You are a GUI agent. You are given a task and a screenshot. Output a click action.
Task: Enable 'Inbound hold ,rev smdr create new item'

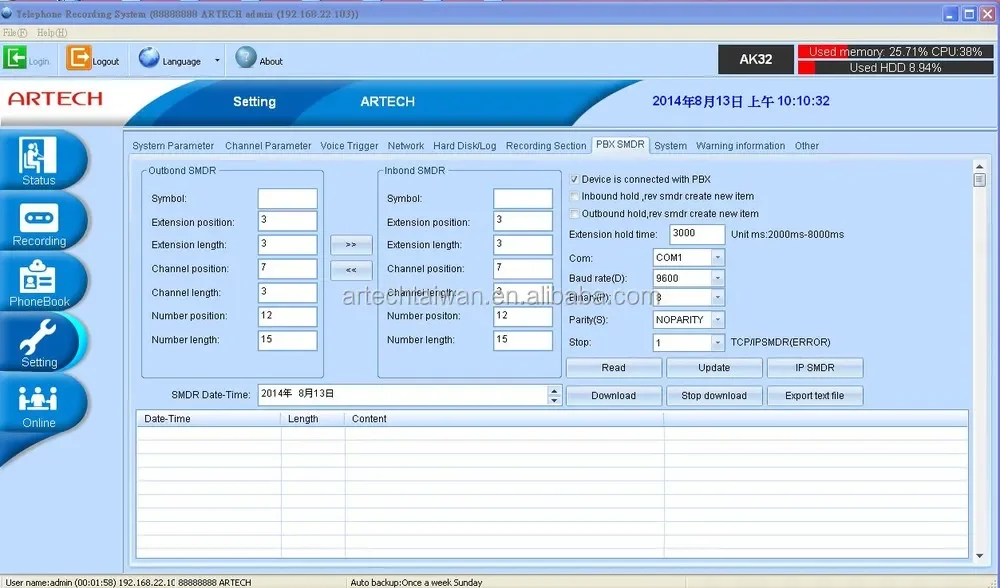point(575,196)
